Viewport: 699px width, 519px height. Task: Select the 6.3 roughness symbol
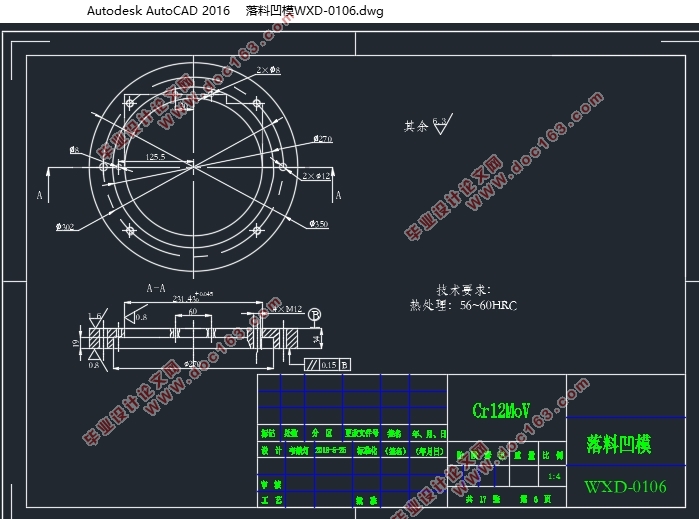[x=441, y=124]
